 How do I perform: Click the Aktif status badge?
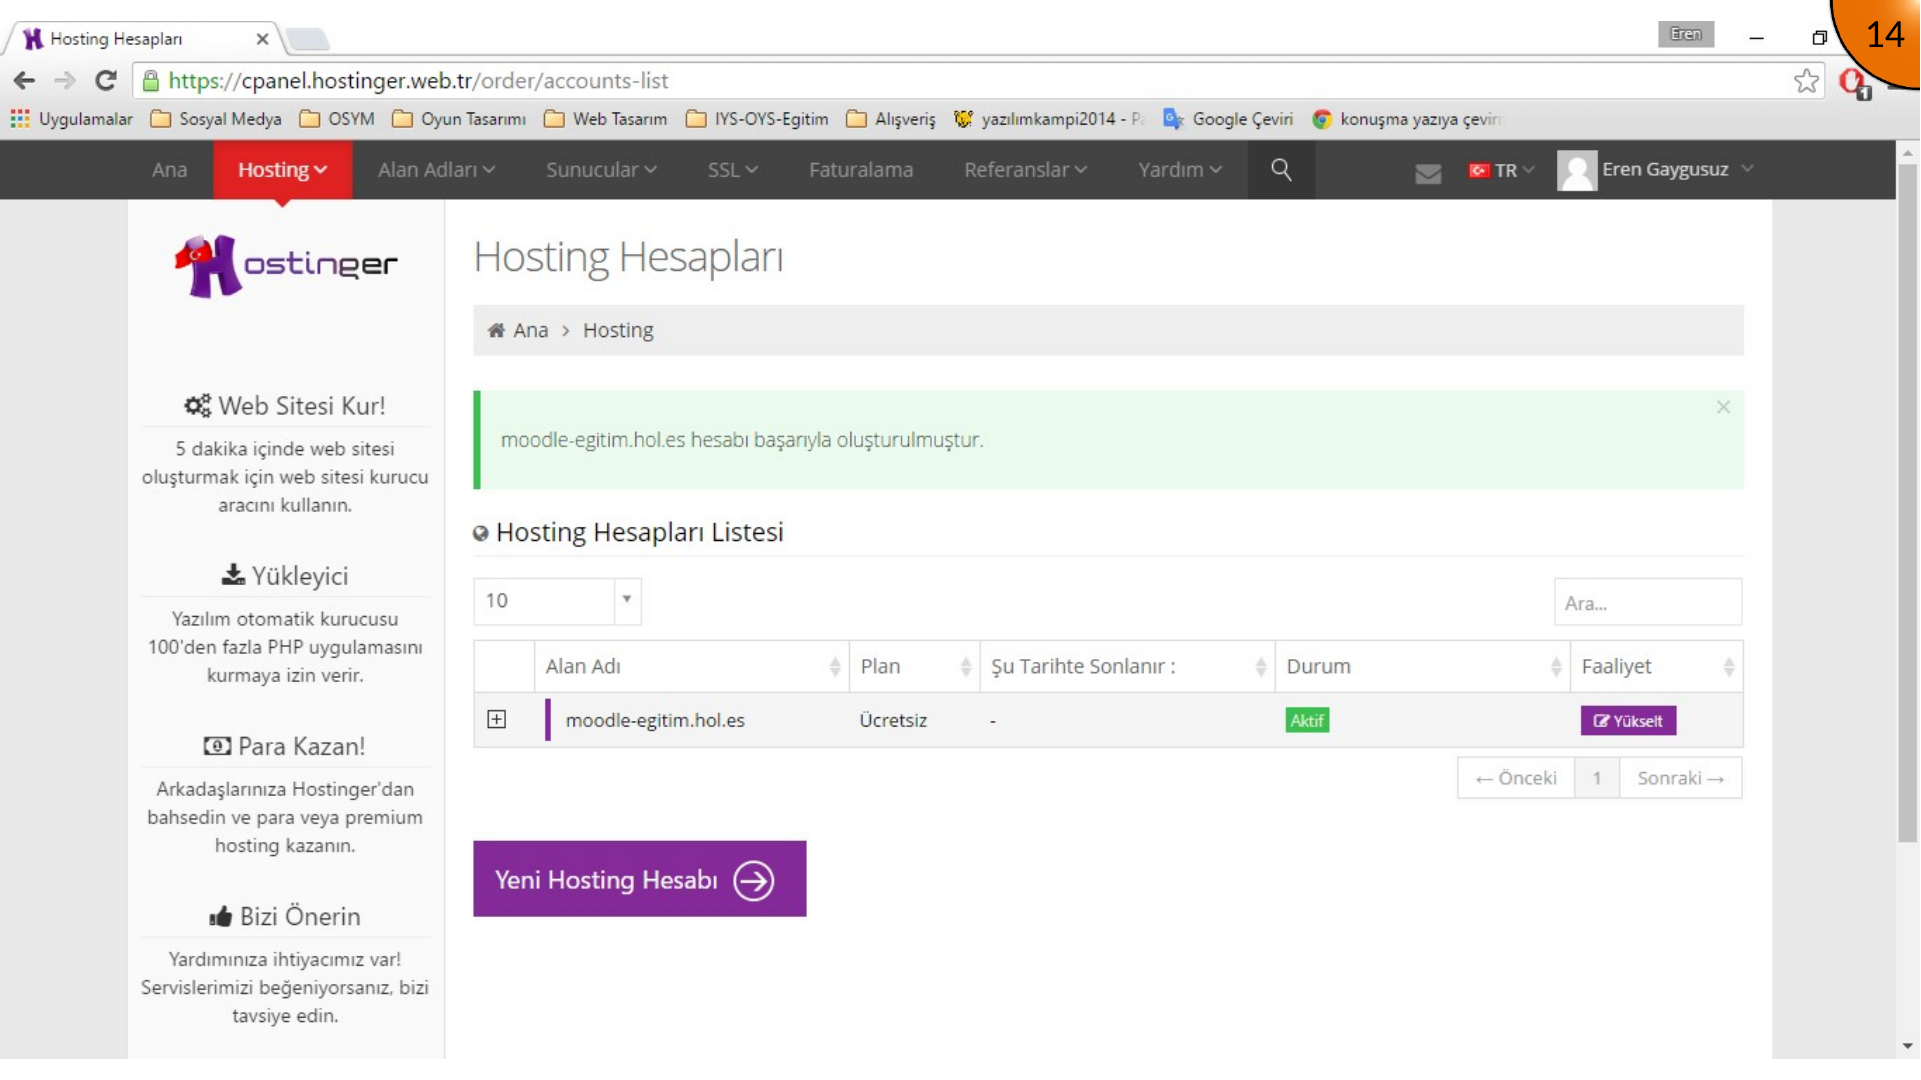[x=1307, y=721]
